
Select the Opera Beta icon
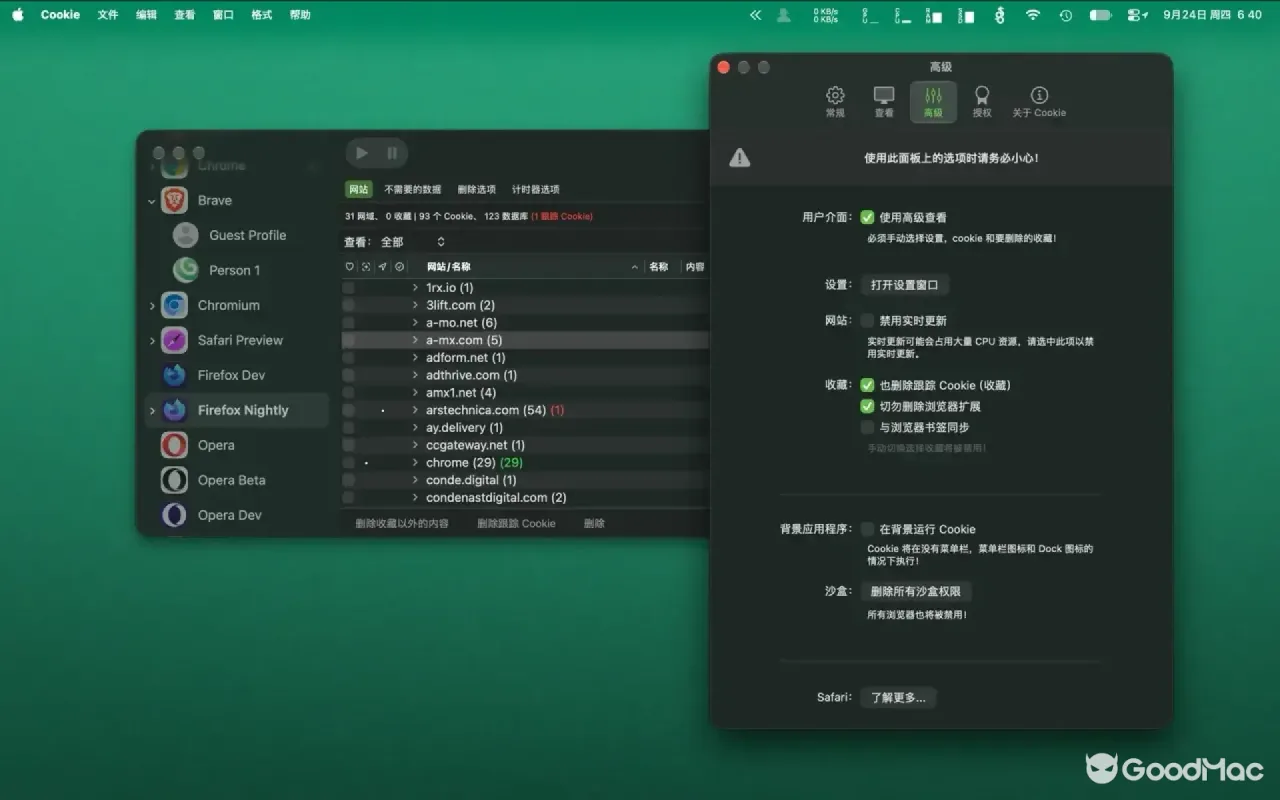[x=174, y=480]
